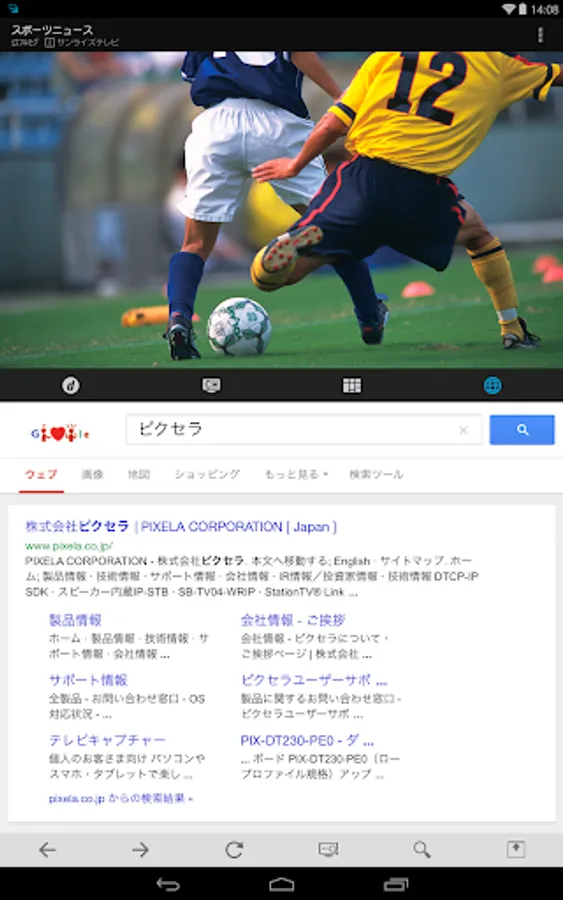Tap the blue globe web browser icon
Viewport: 563px width, 900px height.
click(492, 385)
